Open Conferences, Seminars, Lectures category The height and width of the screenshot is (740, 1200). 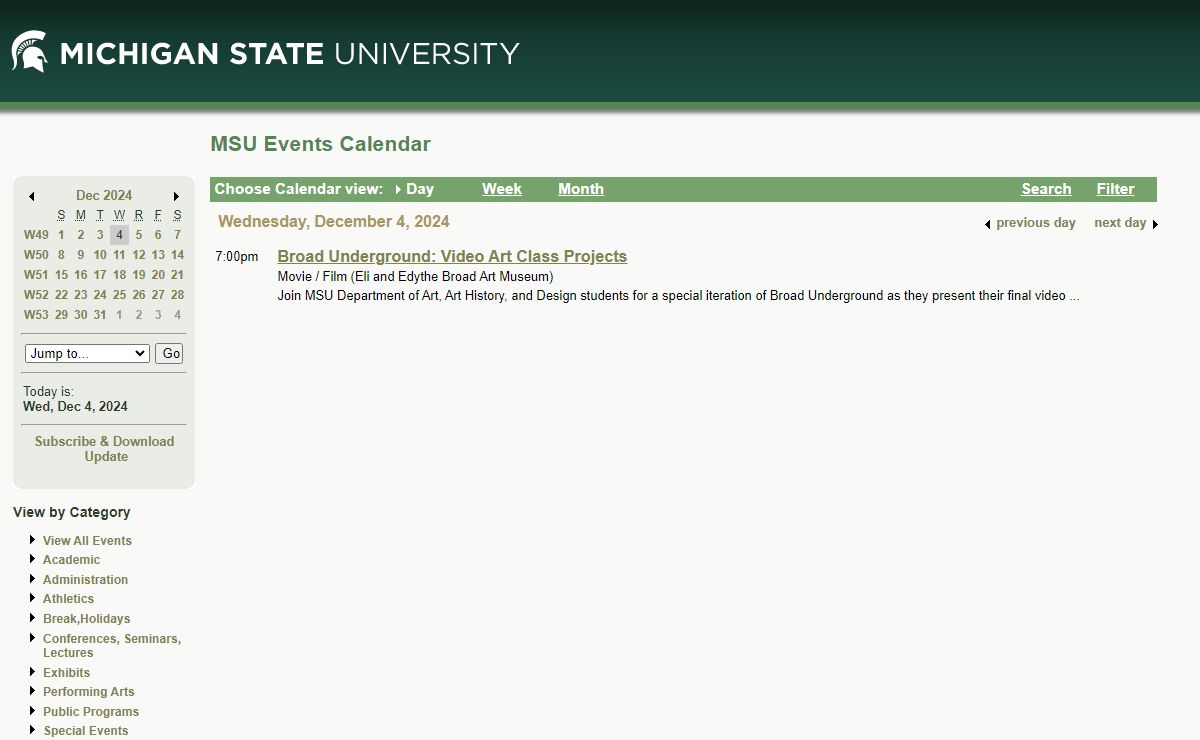[x=112, y=646]
